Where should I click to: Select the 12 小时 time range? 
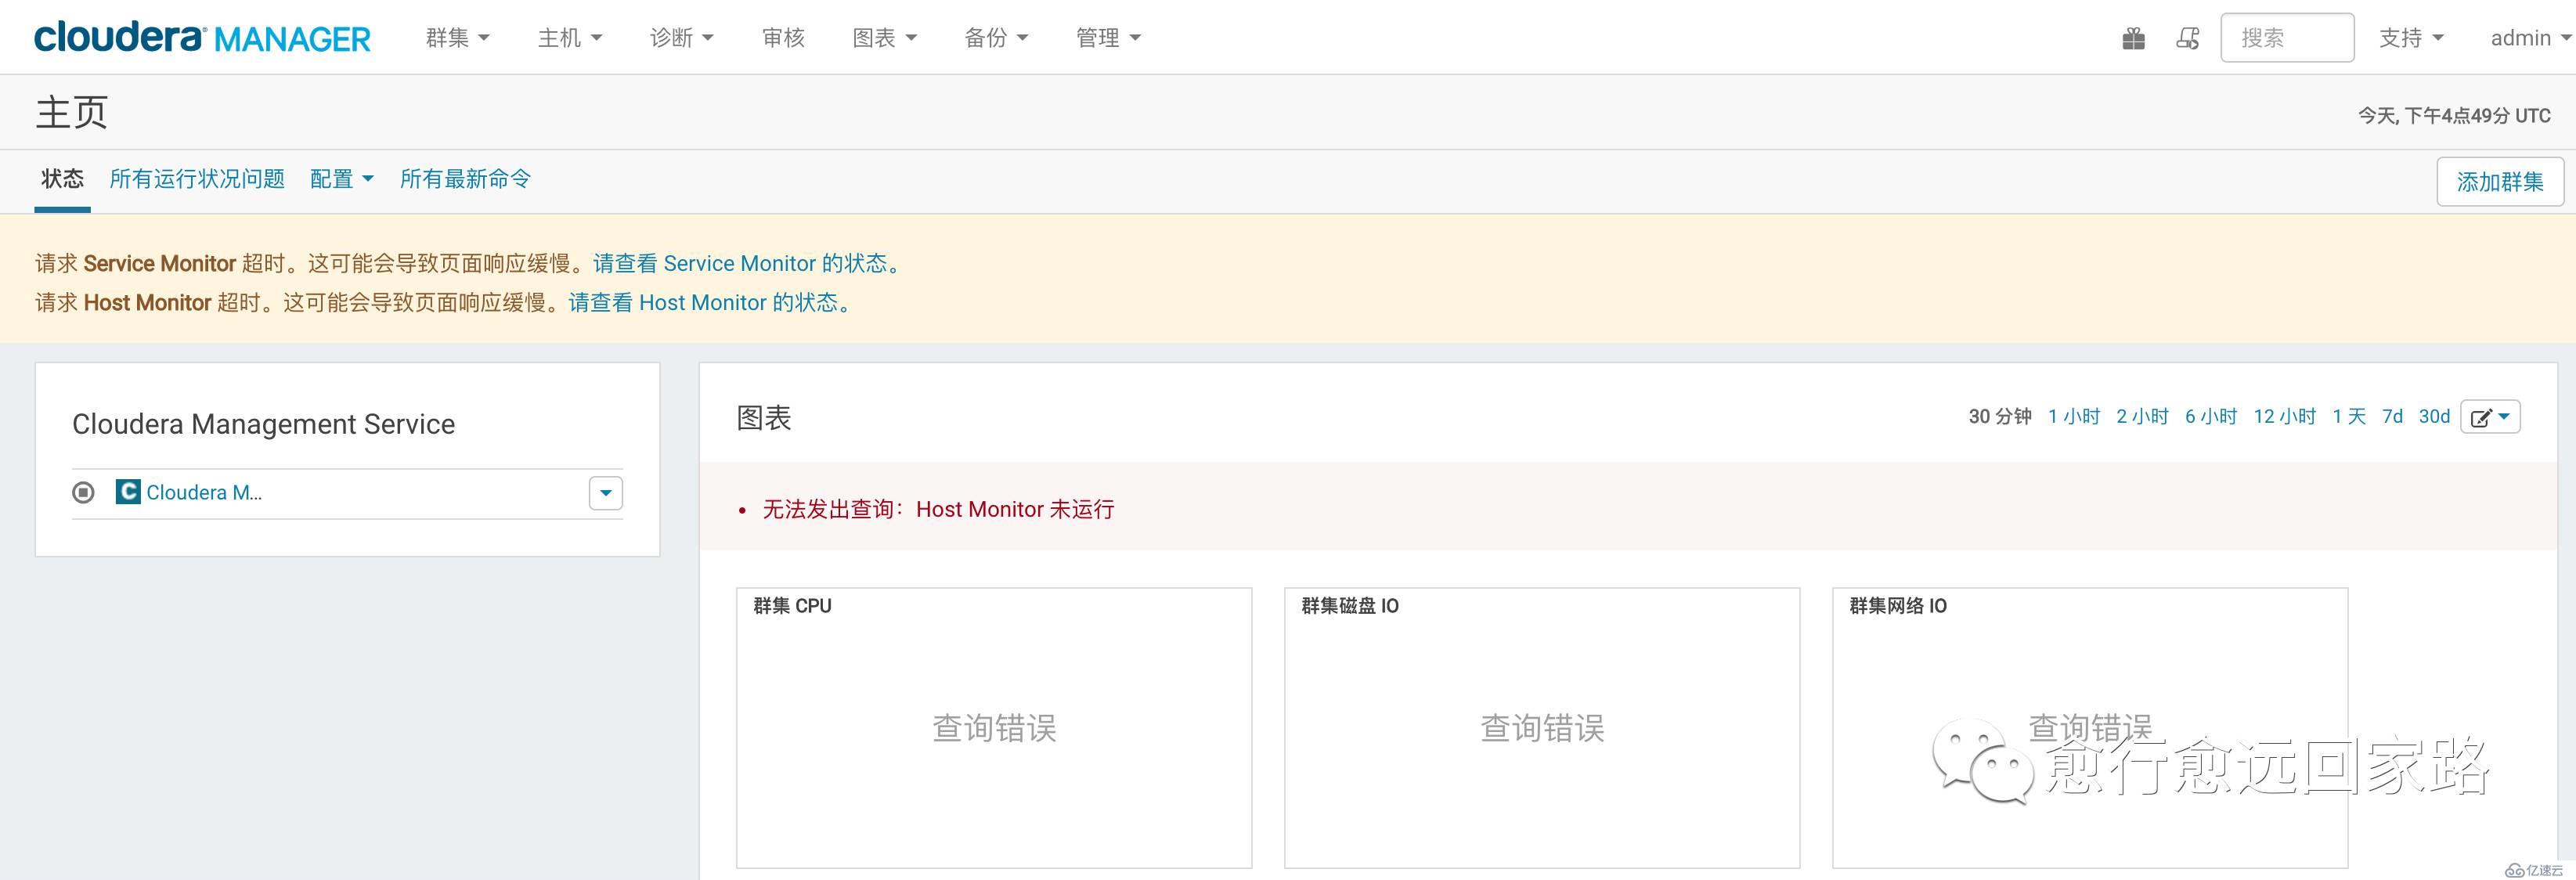pyautogui.click(x=2285, y=416)
